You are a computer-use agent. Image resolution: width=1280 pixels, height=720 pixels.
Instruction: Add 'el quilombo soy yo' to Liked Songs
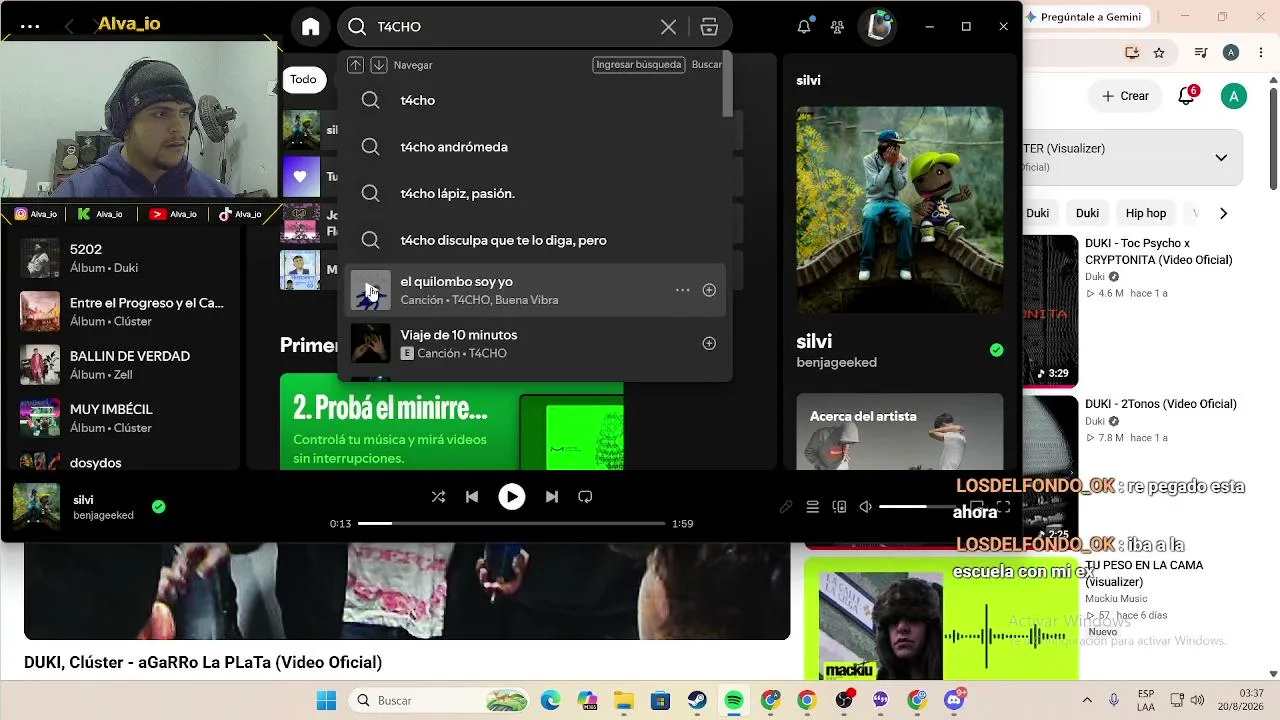(x=709, y=290)
